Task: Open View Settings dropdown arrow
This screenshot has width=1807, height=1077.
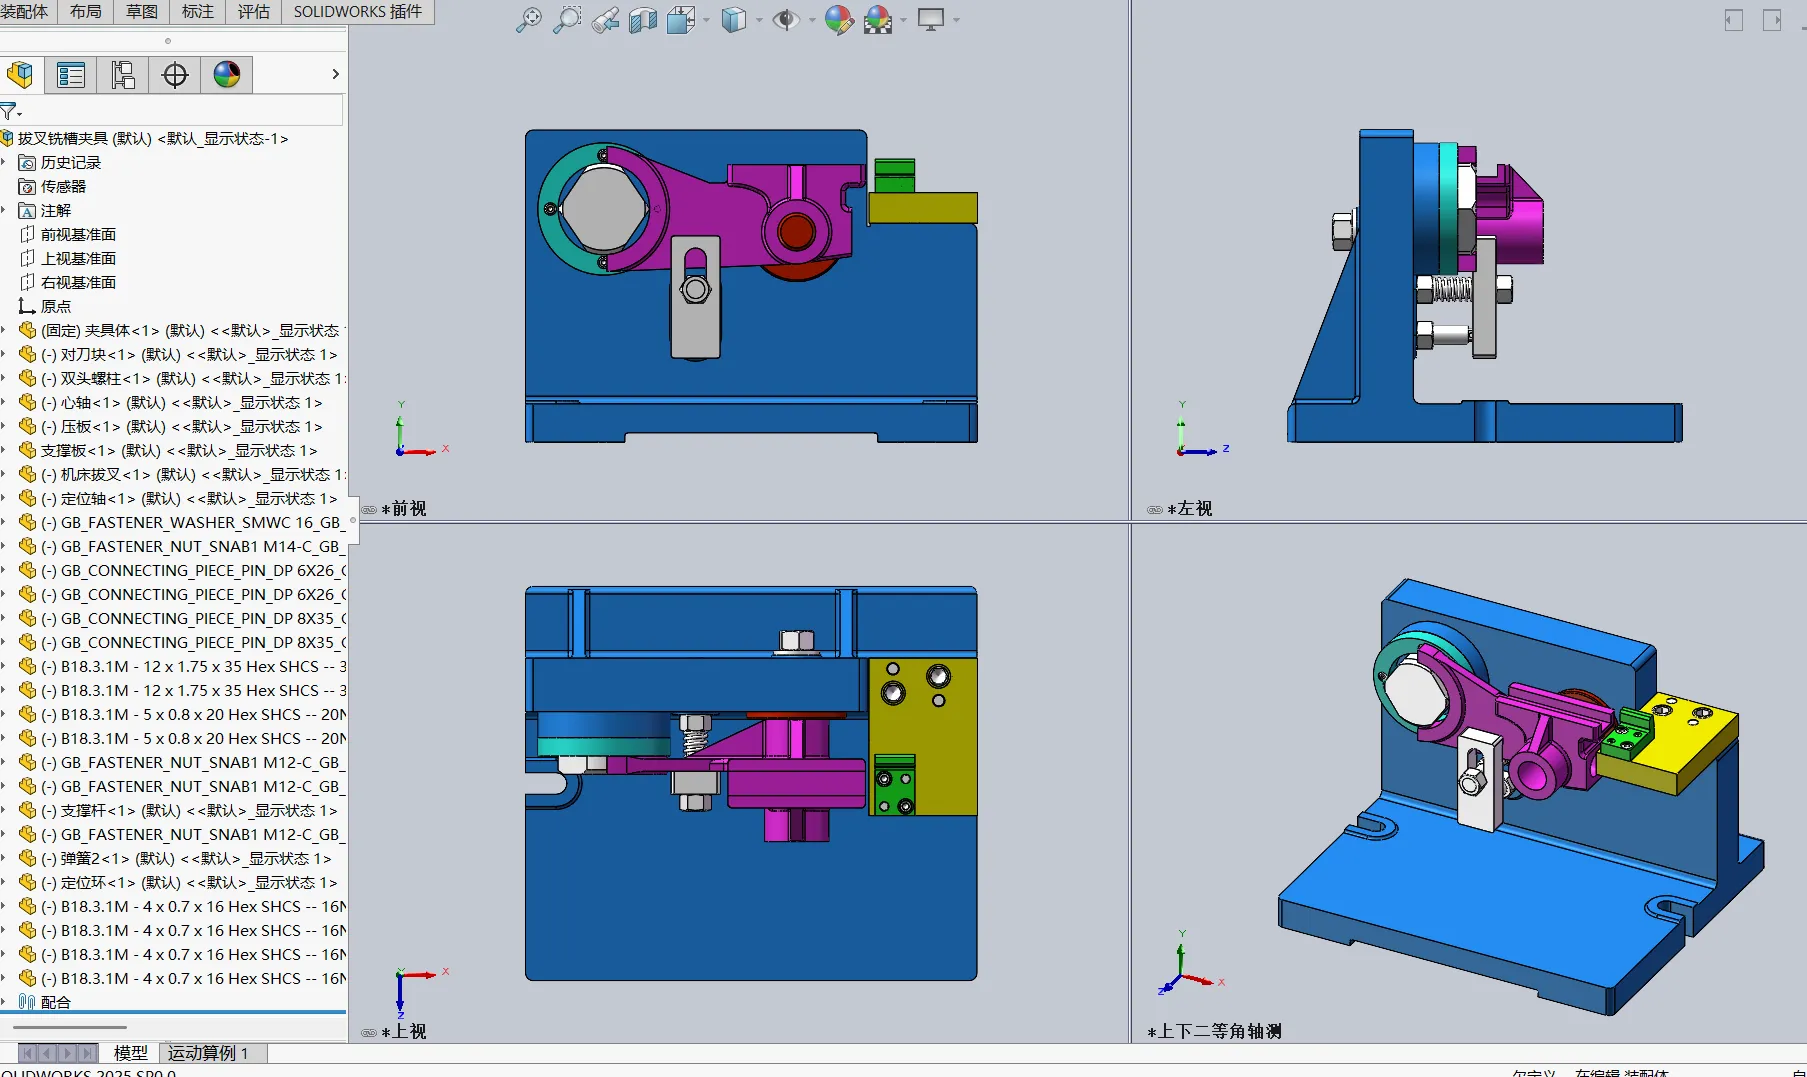Action: click(956, 20)
